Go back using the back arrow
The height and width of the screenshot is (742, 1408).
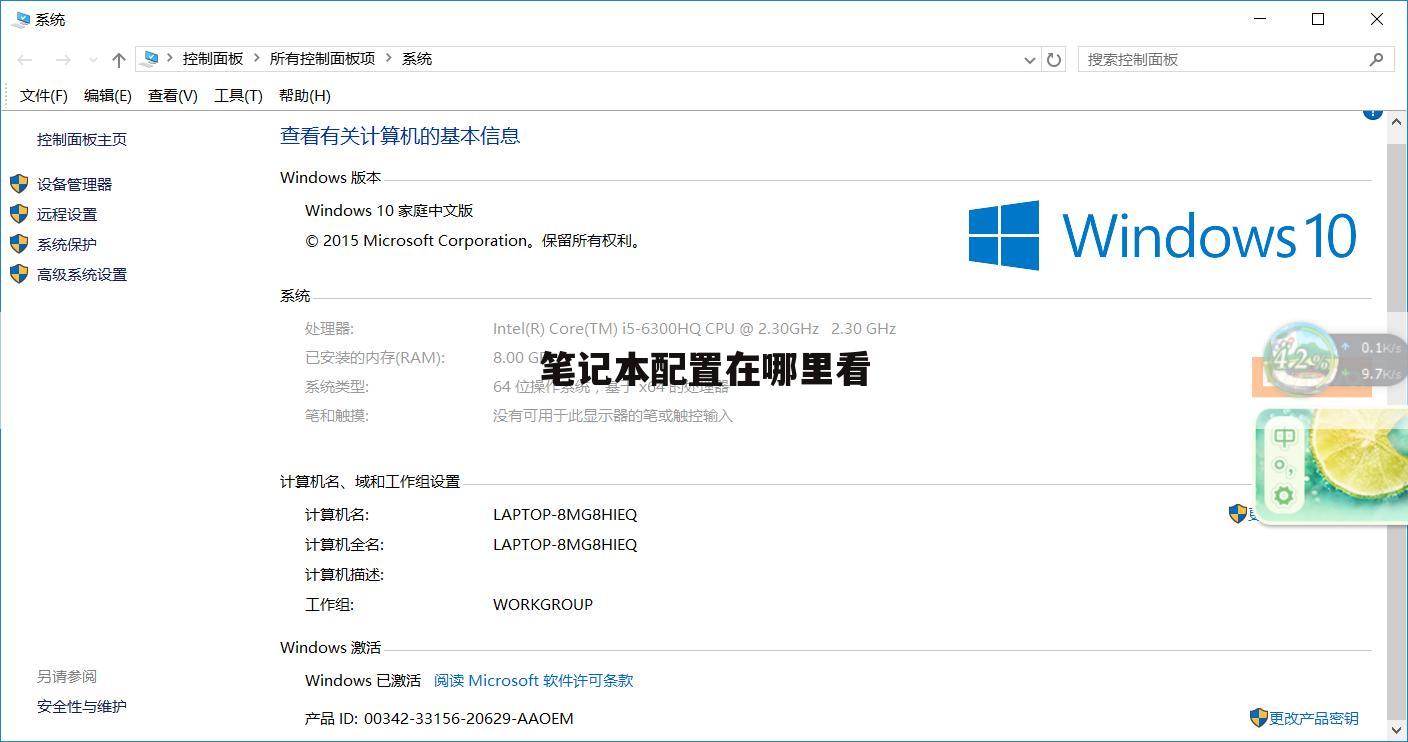[25, 60]
